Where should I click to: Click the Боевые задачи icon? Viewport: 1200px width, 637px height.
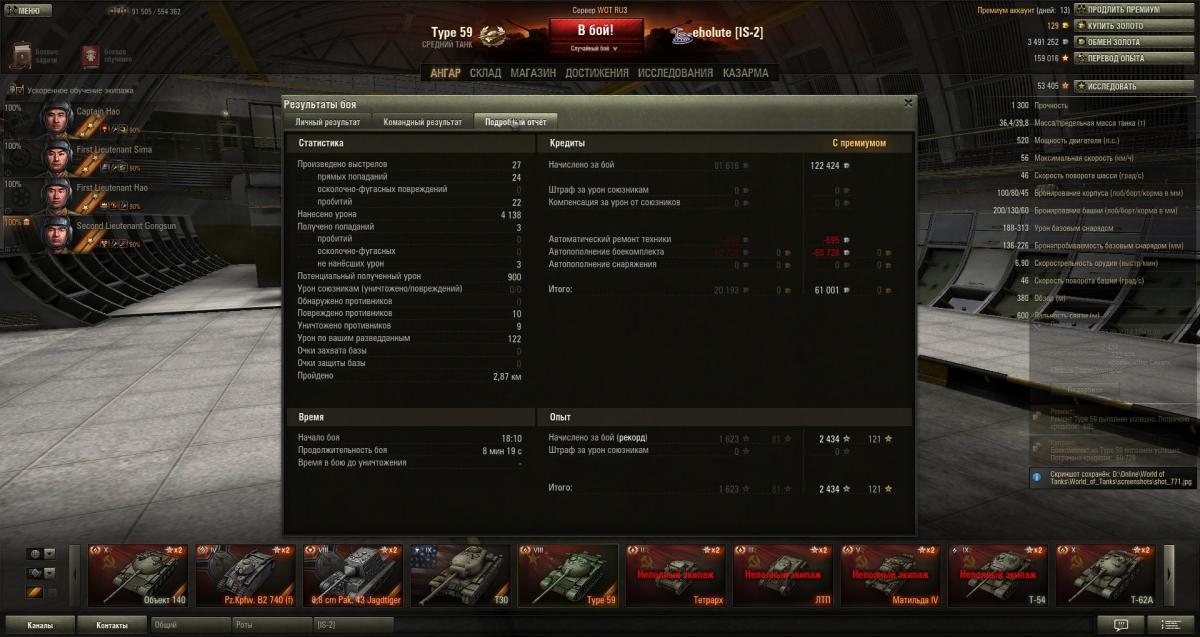tap(20, 52)
